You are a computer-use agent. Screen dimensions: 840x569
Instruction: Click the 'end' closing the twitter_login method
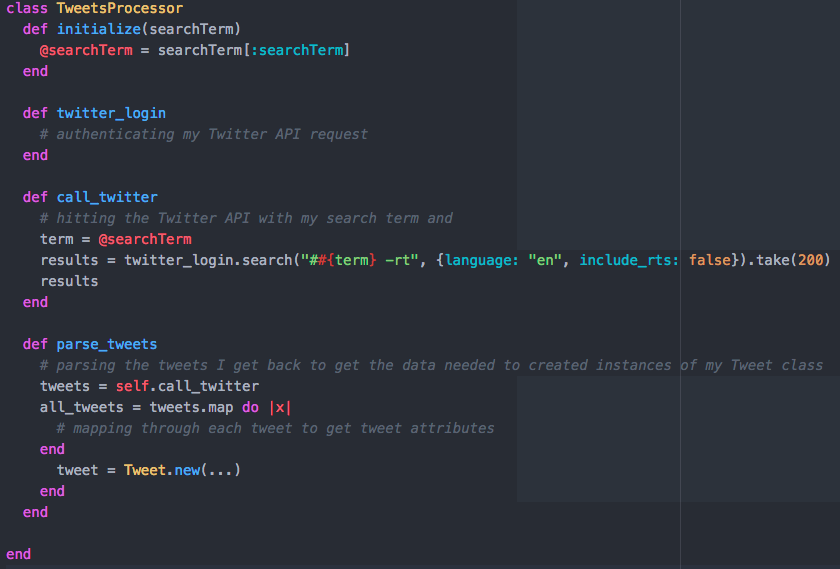35,155
